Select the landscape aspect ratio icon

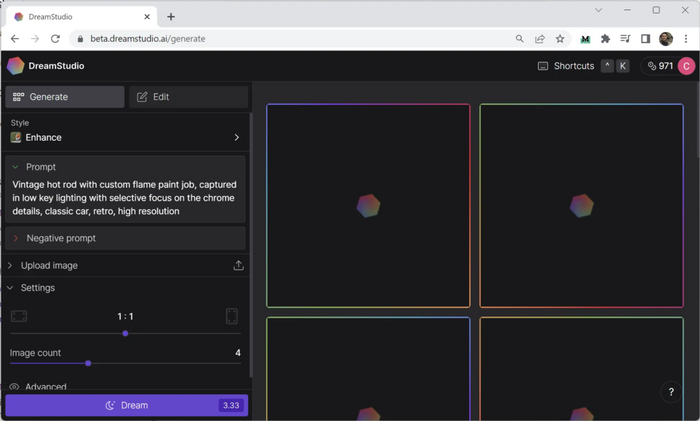coord(19,316)
